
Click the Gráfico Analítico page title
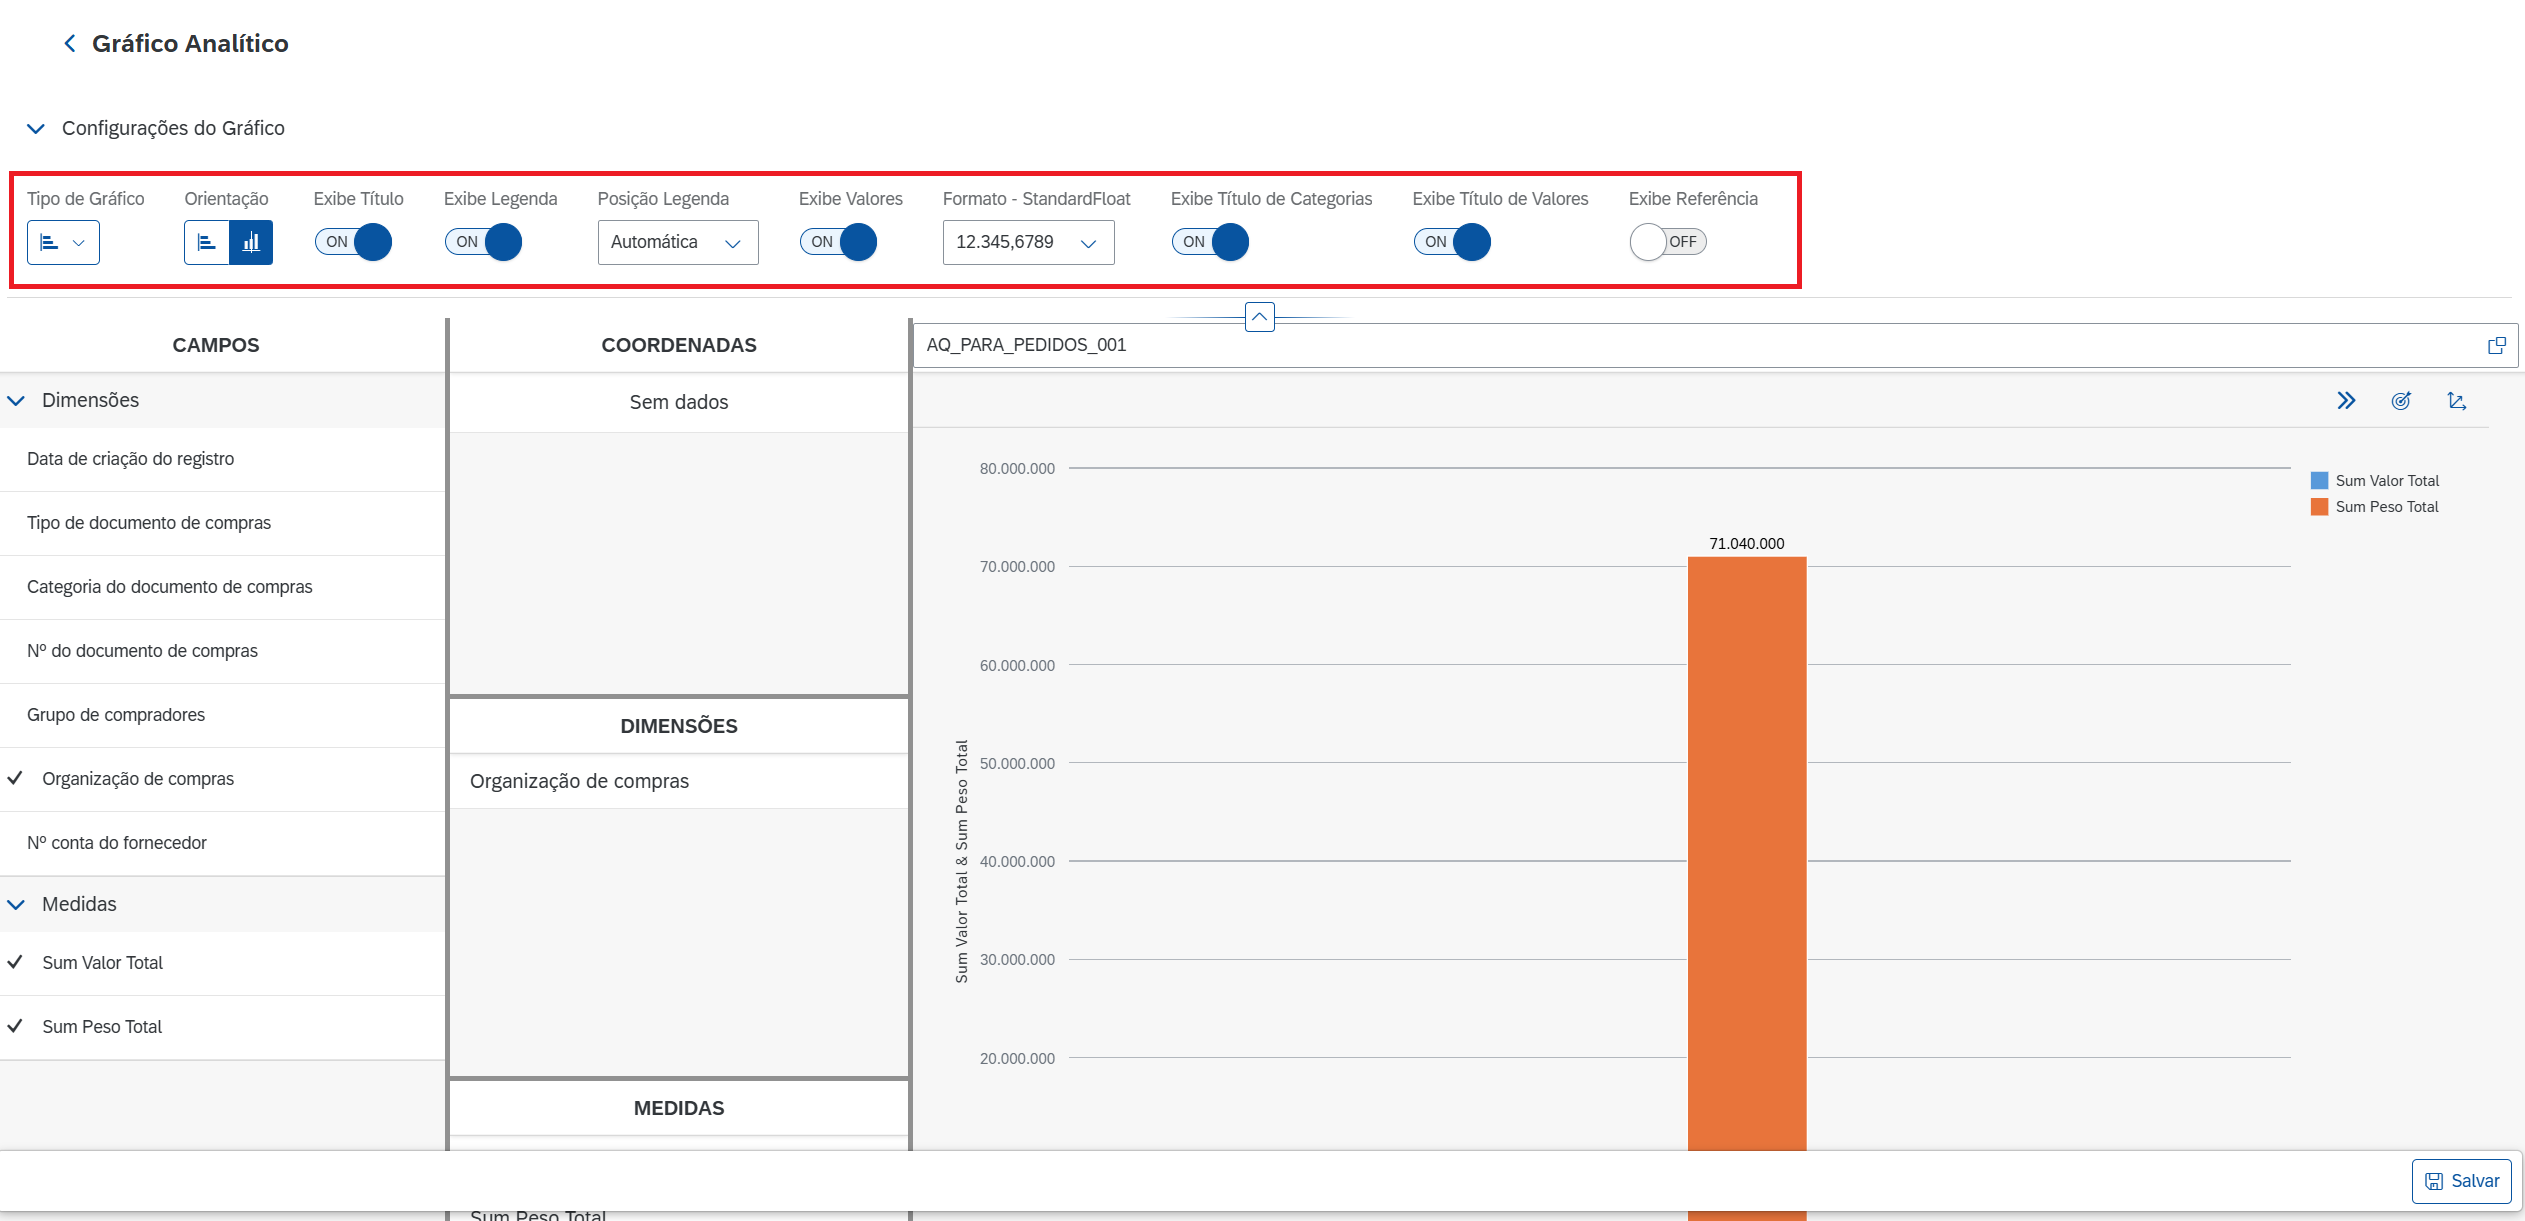tap(190, 43)
